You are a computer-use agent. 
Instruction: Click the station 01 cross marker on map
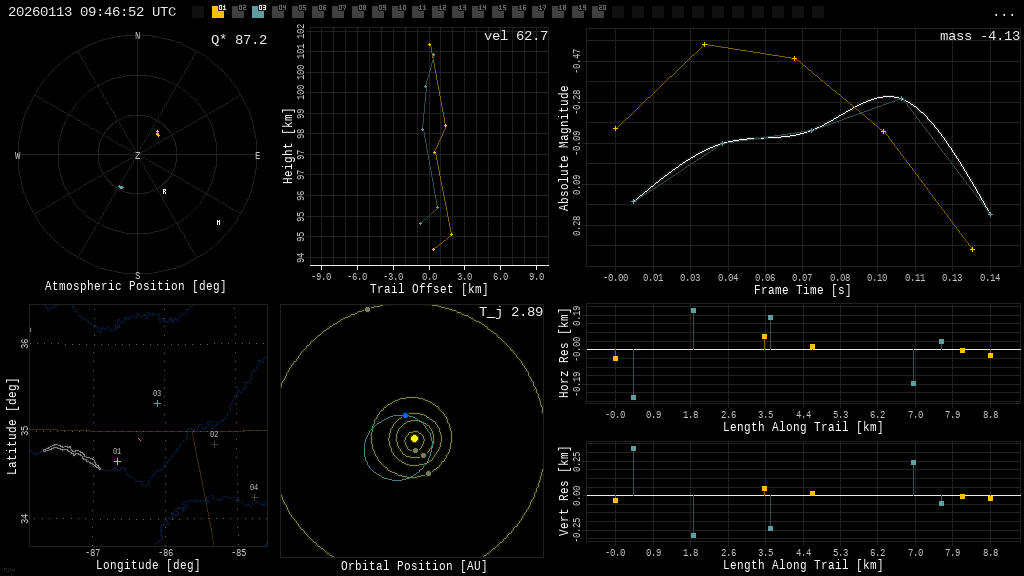coord(117,461)
